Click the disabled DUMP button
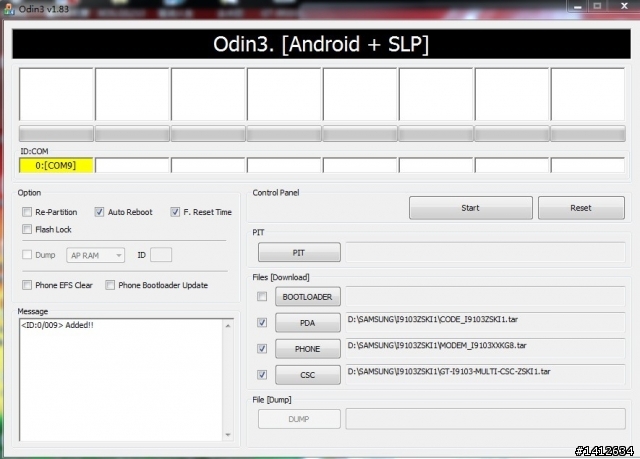The height and width of the screenshot is (459, 640). 299,419
